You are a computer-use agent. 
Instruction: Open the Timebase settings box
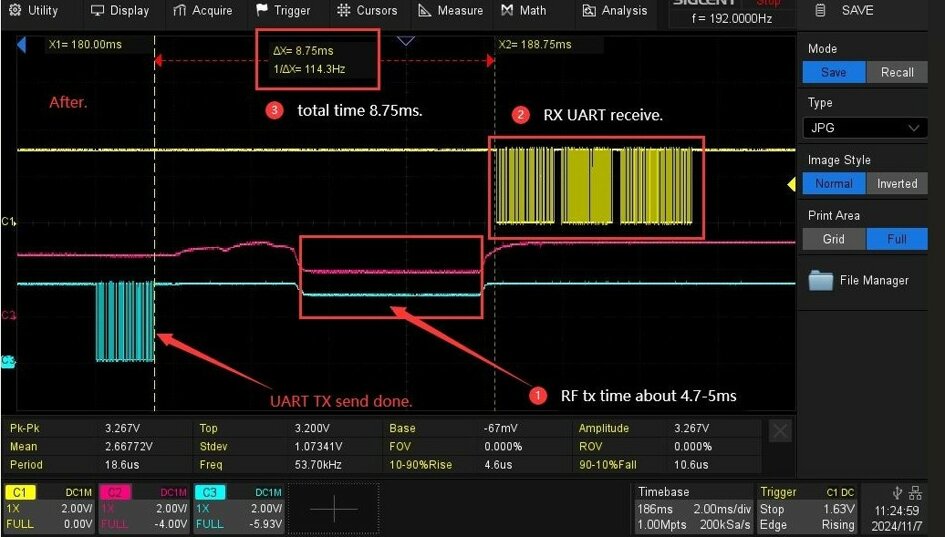coord(693,508)
